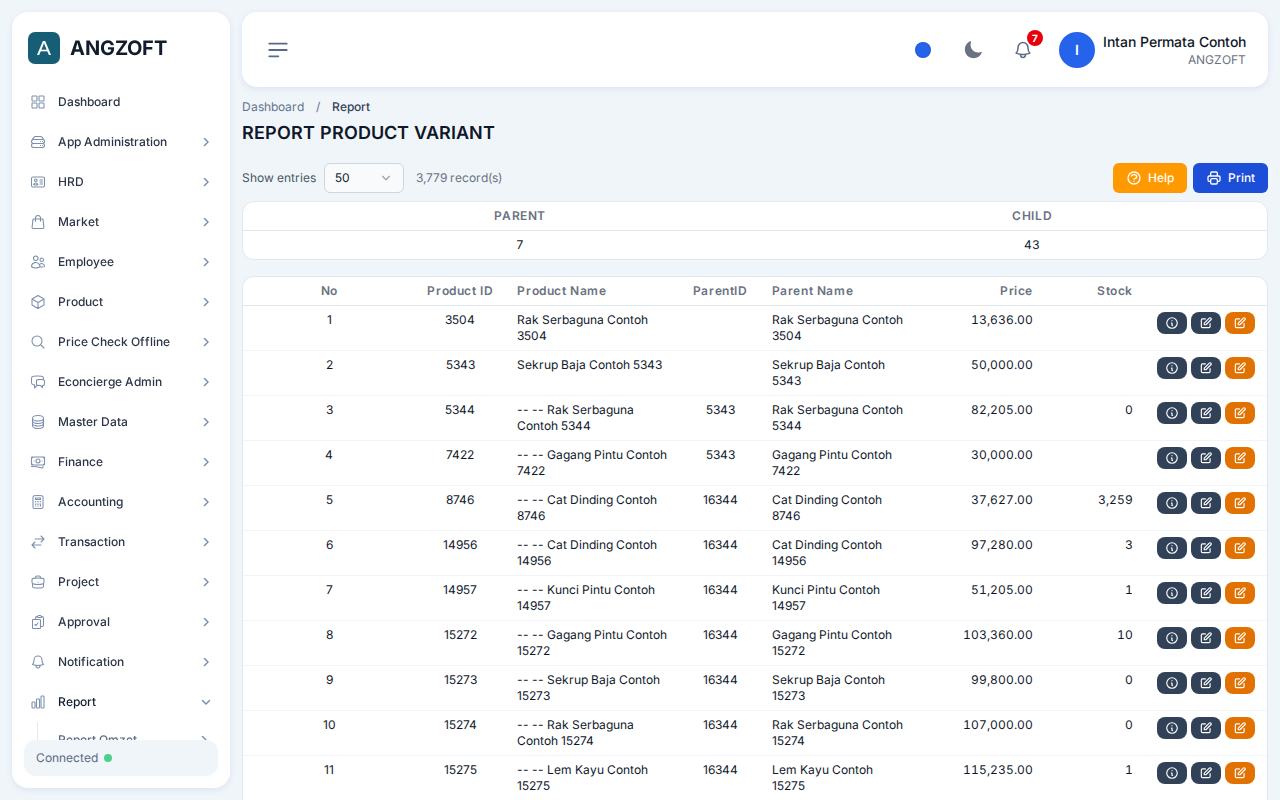Expand App Administration menu
Image resolution: width=1280 pixels, height=800 pixels.
(121, 142)
